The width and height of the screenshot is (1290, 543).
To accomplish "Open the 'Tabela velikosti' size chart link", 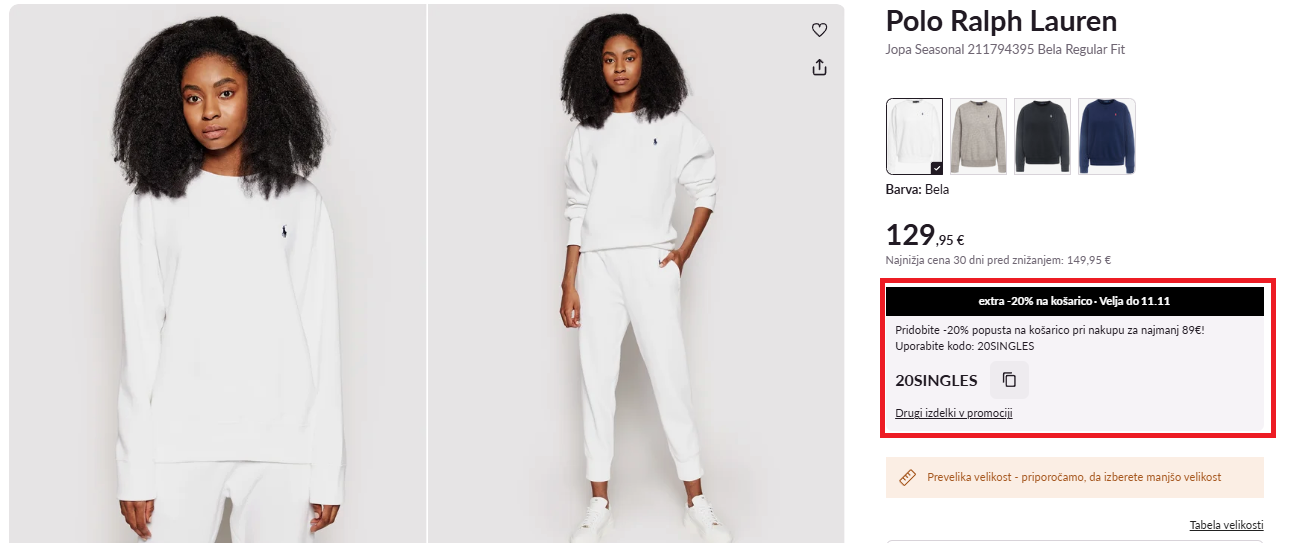I will coord(1226,525).
